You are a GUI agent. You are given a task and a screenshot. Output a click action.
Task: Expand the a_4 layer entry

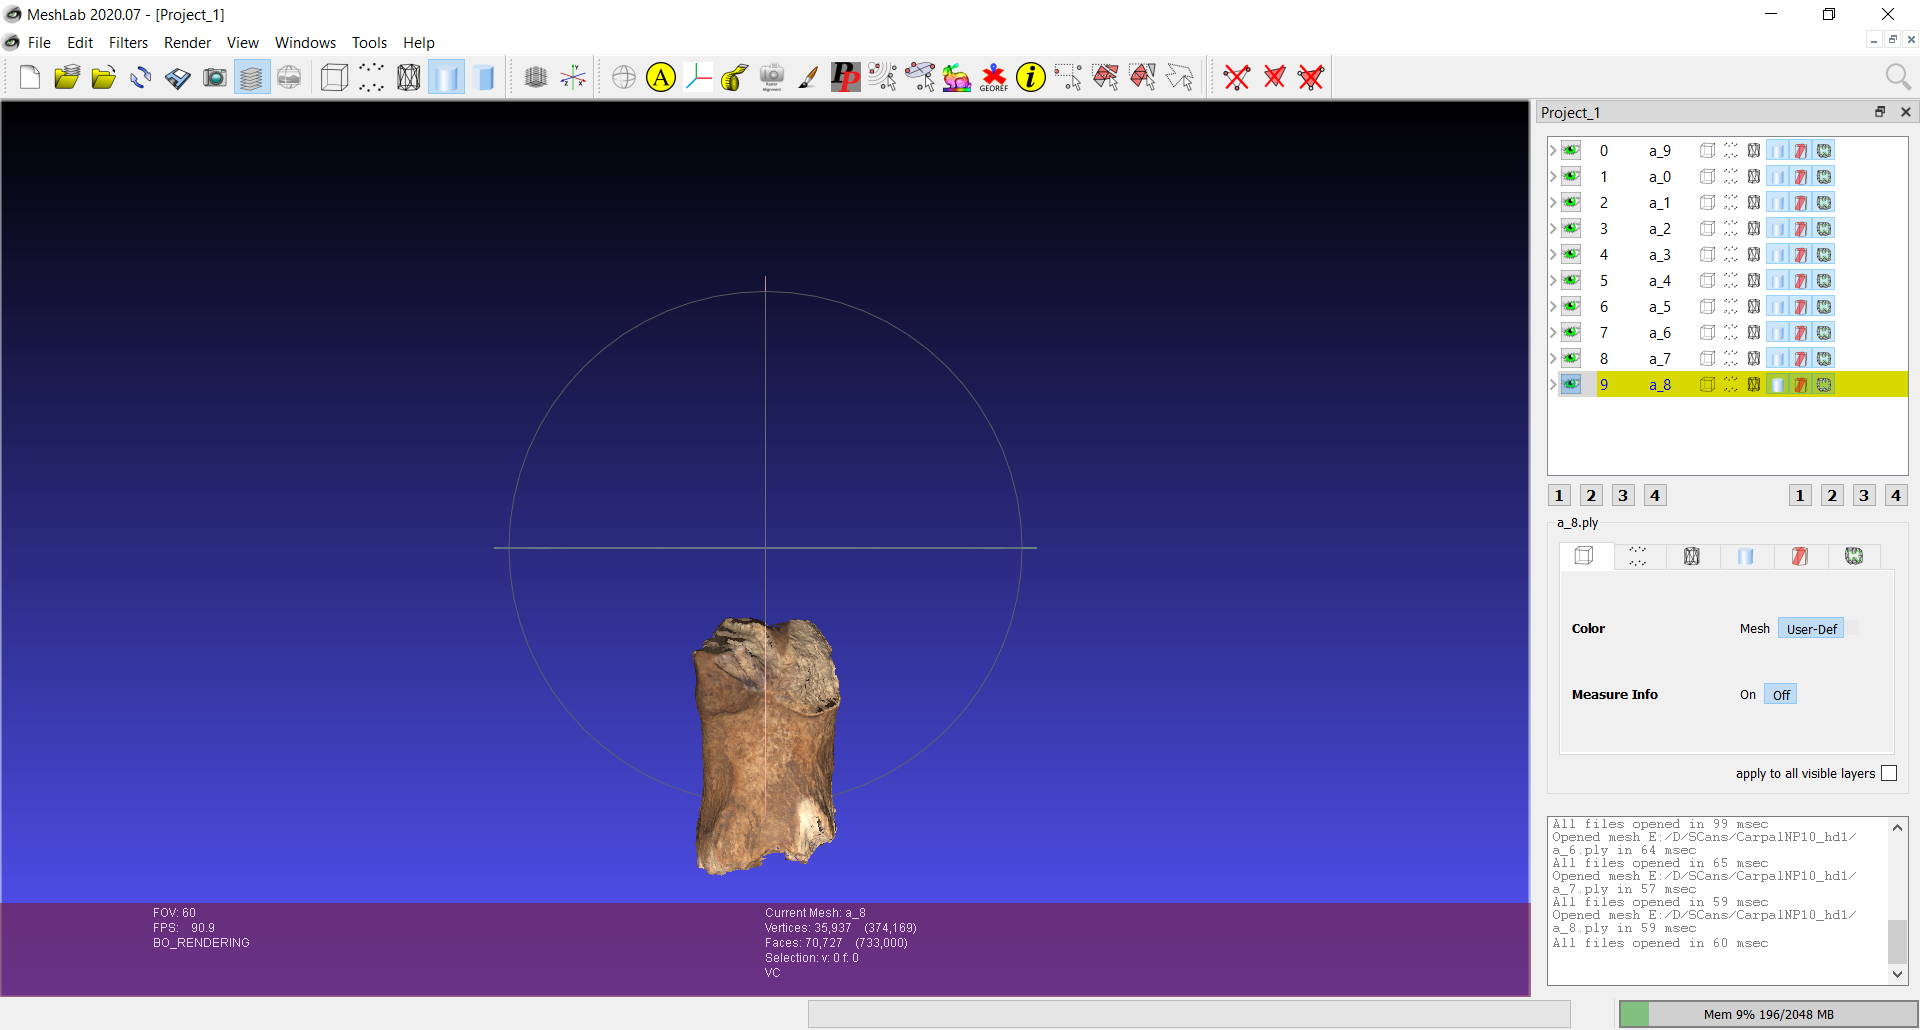1553,280
